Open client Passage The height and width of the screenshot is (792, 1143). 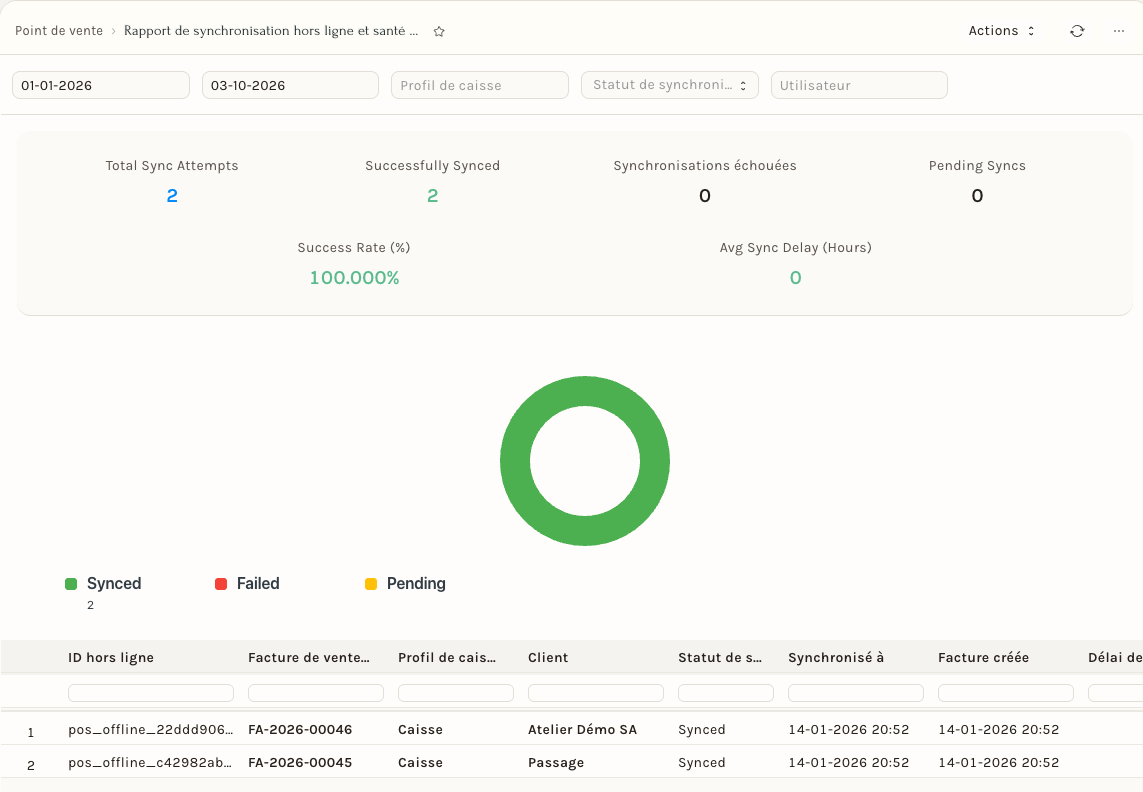click(x=555, y=762)
